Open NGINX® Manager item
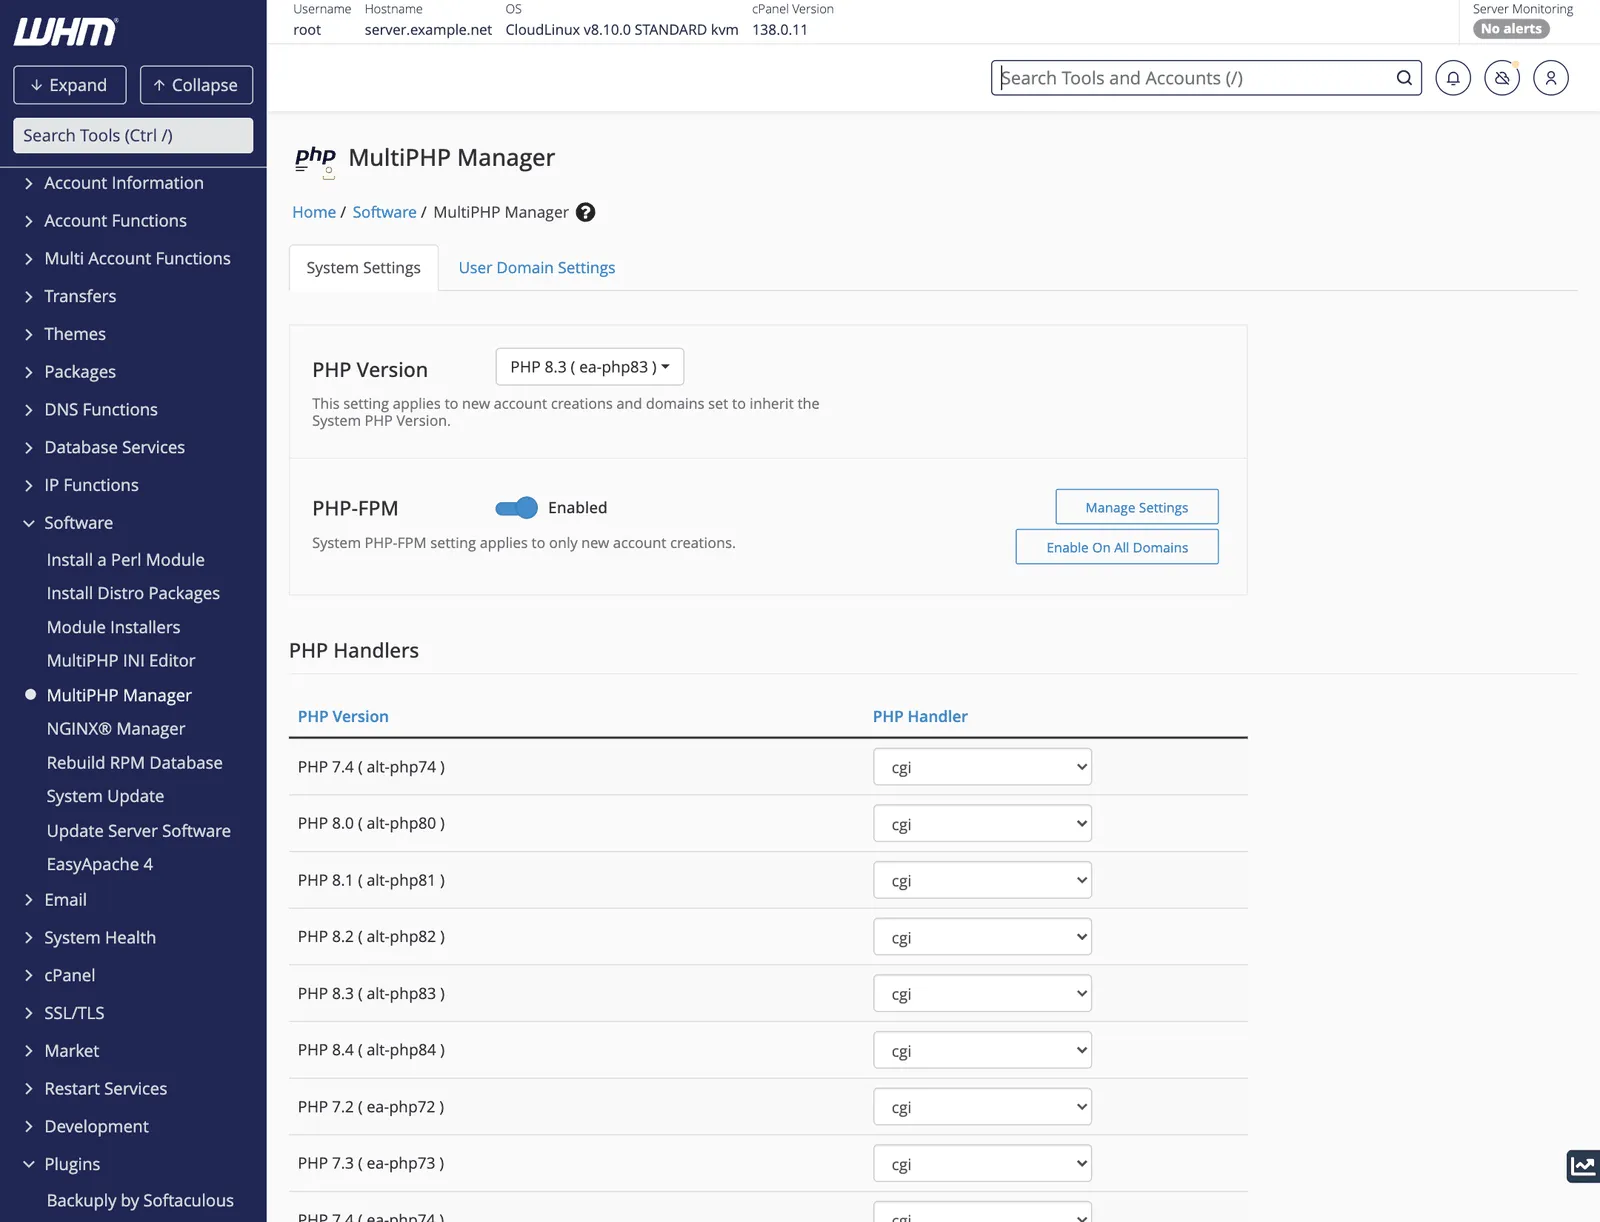This screenshot has width=1600, height=1222. click(x=116, y=729)
